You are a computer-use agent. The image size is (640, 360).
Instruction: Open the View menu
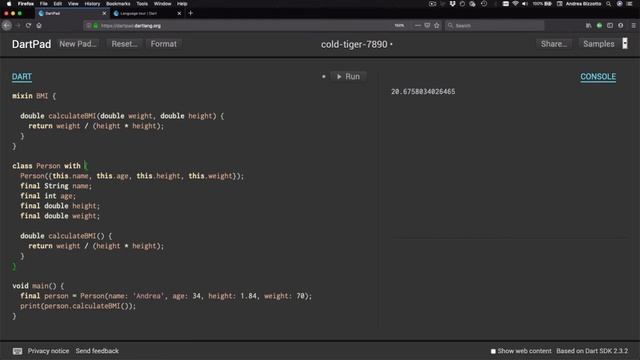coord(73,4)
